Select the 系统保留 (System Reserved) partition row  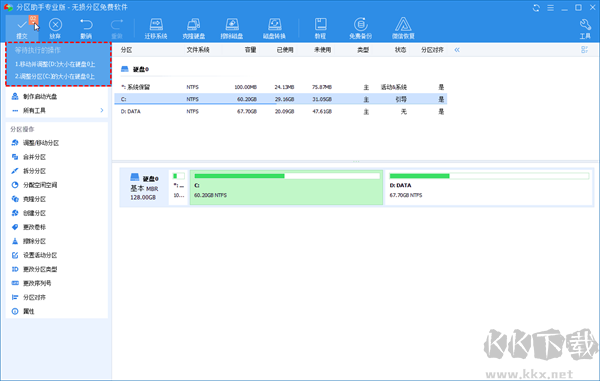[280, 87]
